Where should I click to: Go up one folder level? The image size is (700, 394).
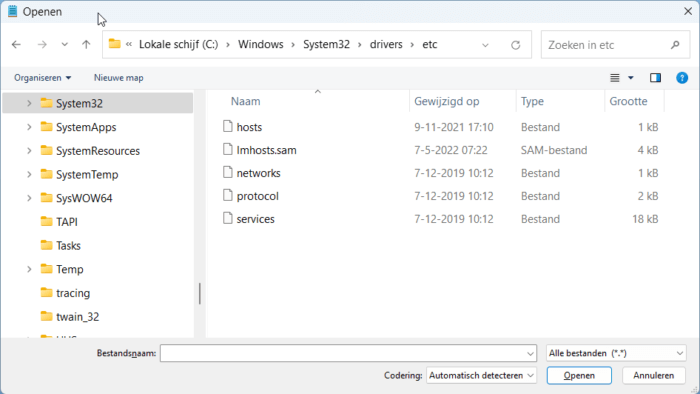click(86, 45)
